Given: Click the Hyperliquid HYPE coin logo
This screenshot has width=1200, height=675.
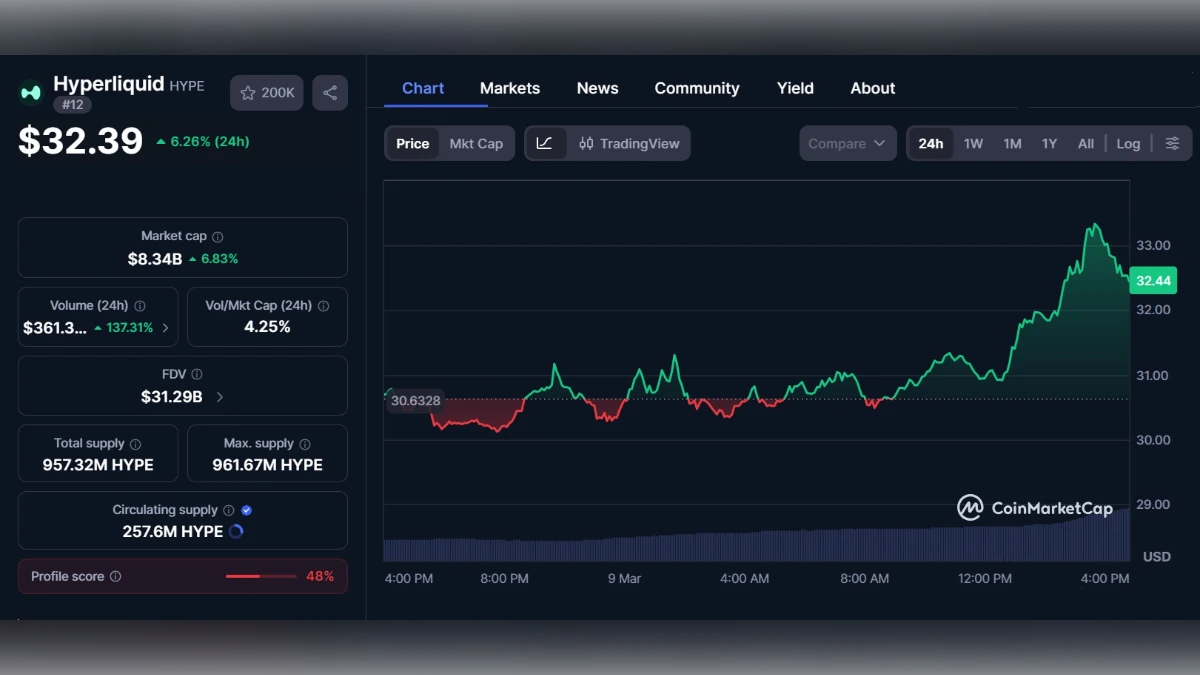Looking at the screenshot, I should click(x=30, y=91).
